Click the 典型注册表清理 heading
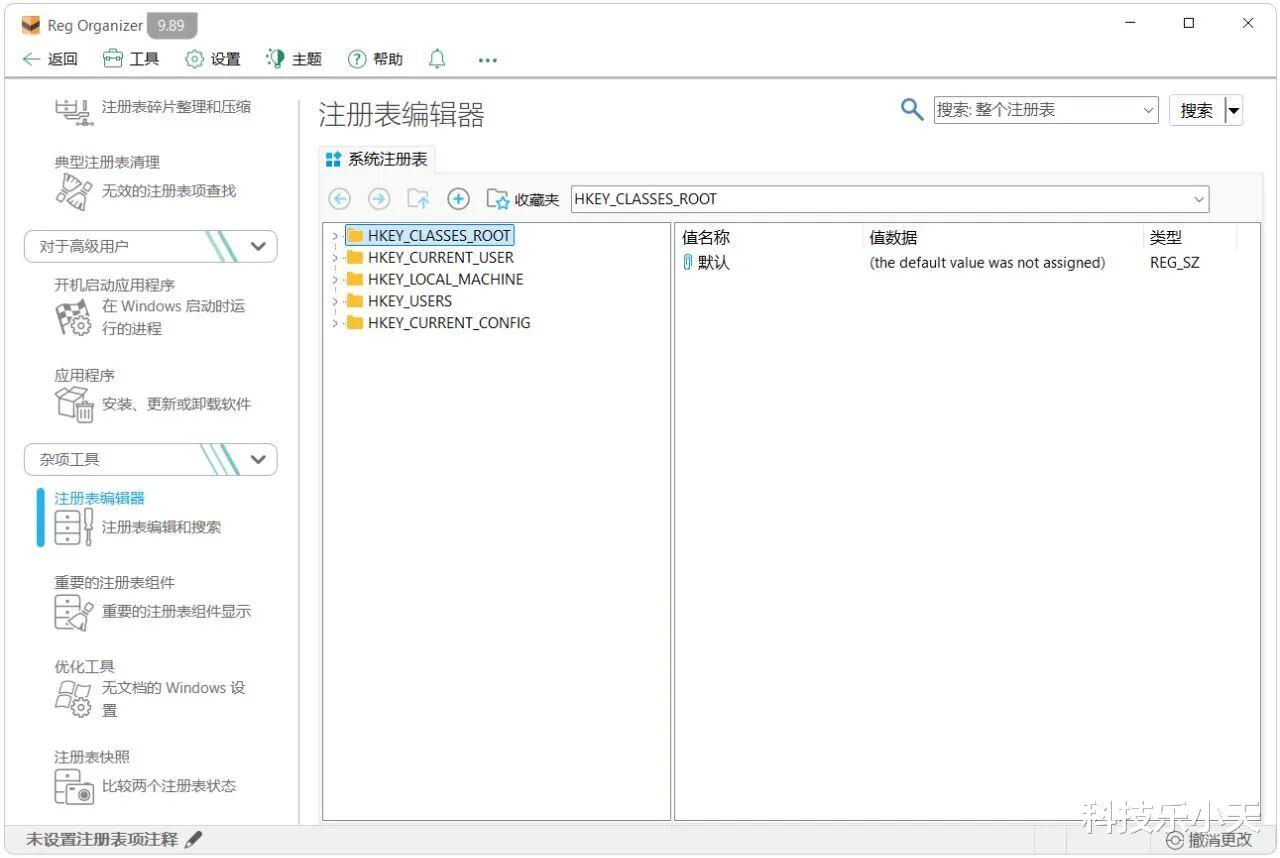This screenshot has width=1280, height=858. click(x=107, y=162)
